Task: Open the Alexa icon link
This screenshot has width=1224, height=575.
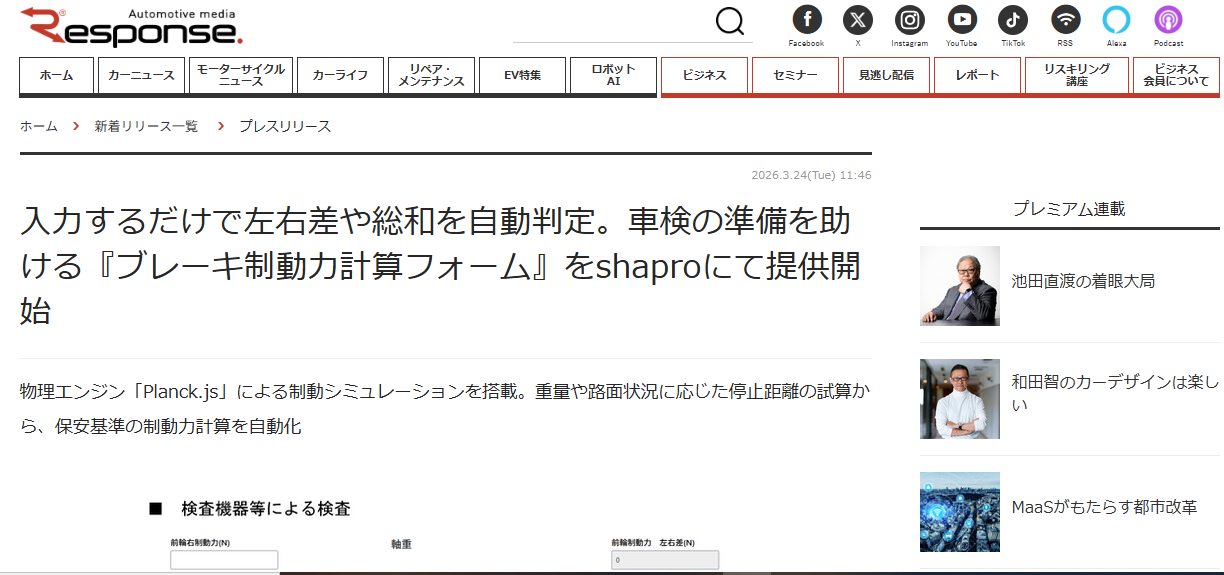Action: point(1116,19)
